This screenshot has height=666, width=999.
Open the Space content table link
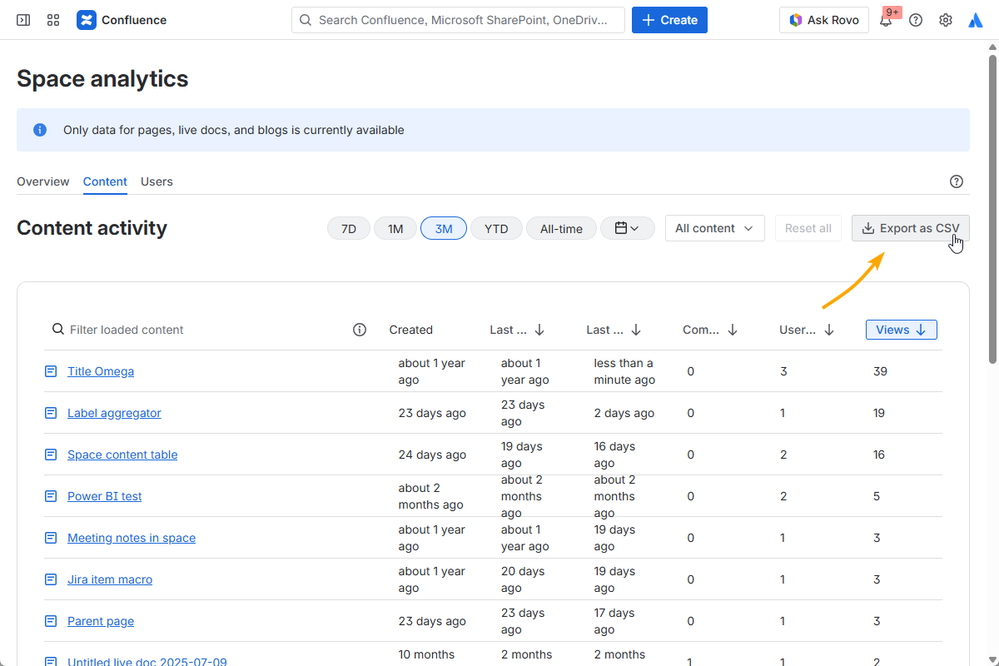click(122, 454)
